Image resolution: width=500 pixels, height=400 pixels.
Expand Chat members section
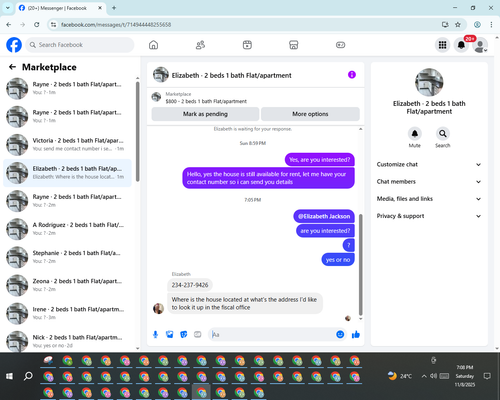point(429,182)
